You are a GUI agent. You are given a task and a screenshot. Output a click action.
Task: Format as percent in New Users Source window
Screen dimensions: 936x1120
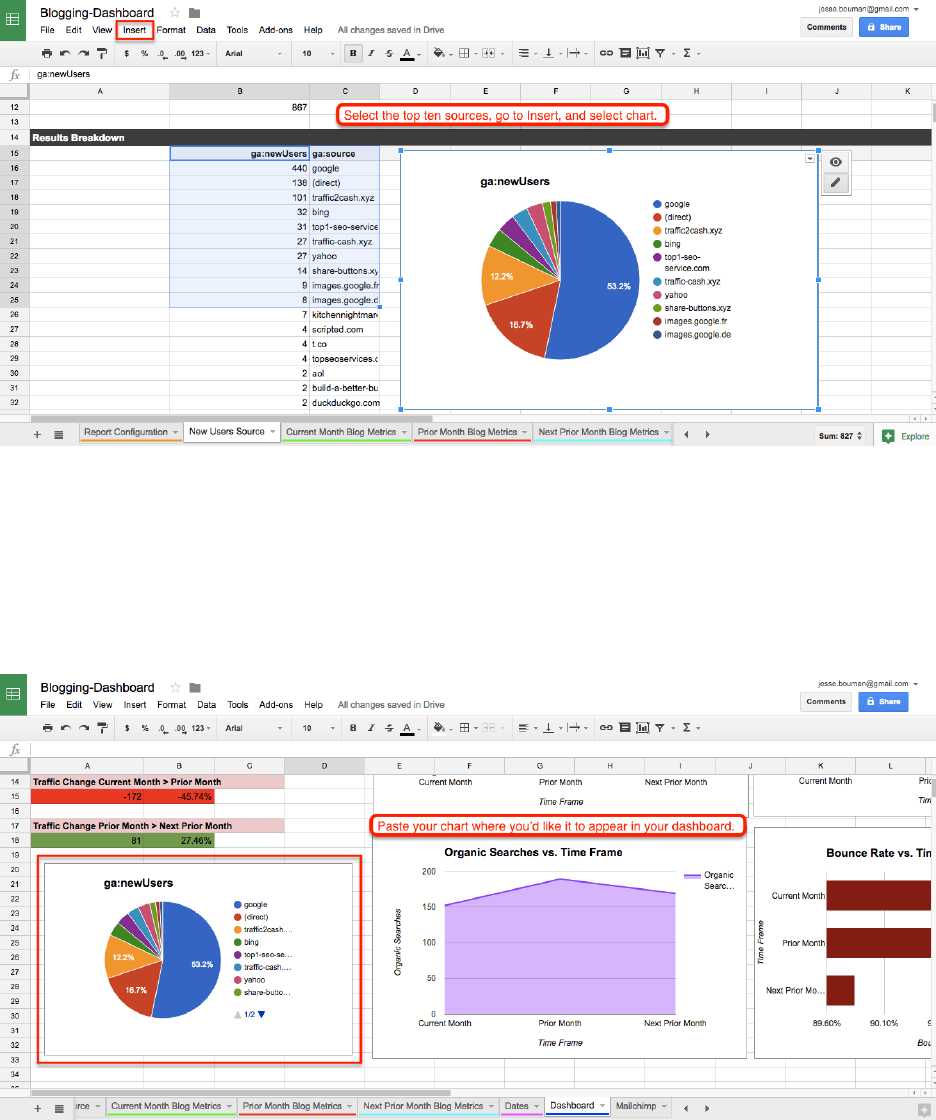[x=144, y=54]
